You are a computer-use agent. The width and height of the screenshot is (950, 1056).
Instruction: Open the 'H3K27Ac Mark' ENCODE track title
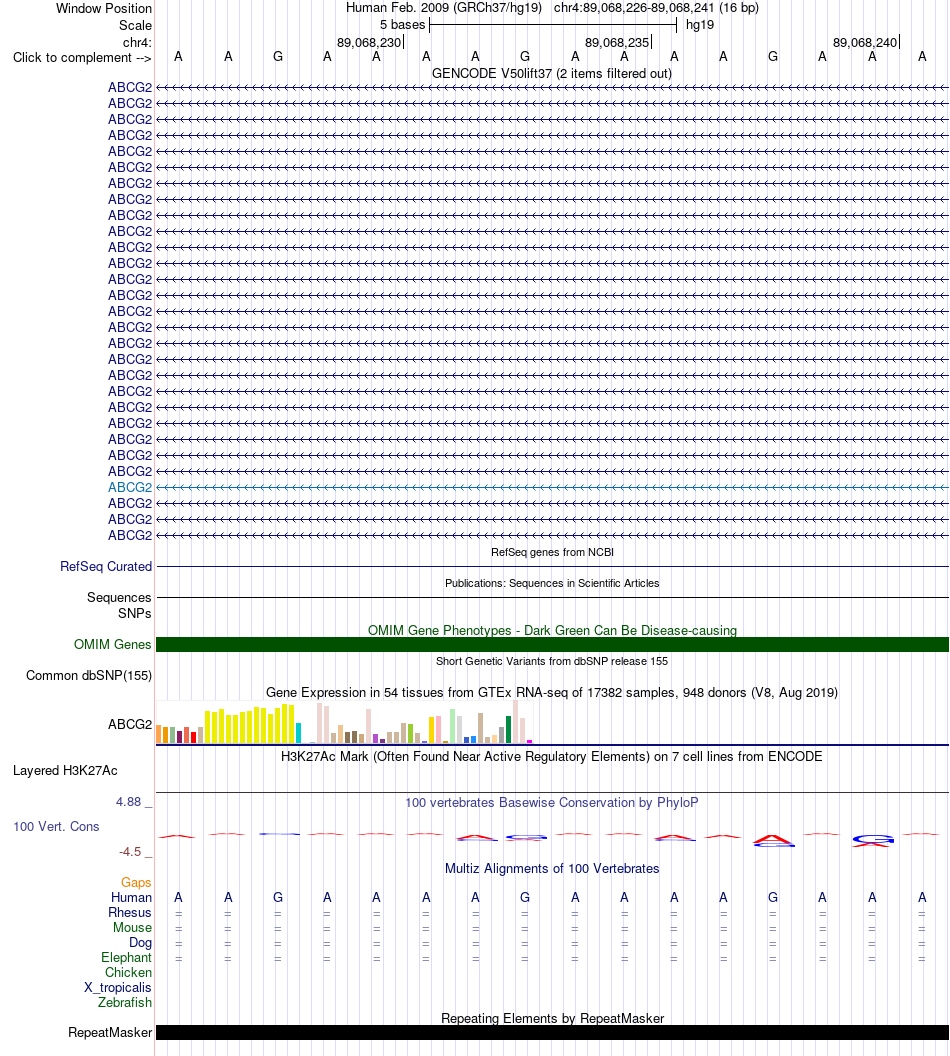pos(551,756)
